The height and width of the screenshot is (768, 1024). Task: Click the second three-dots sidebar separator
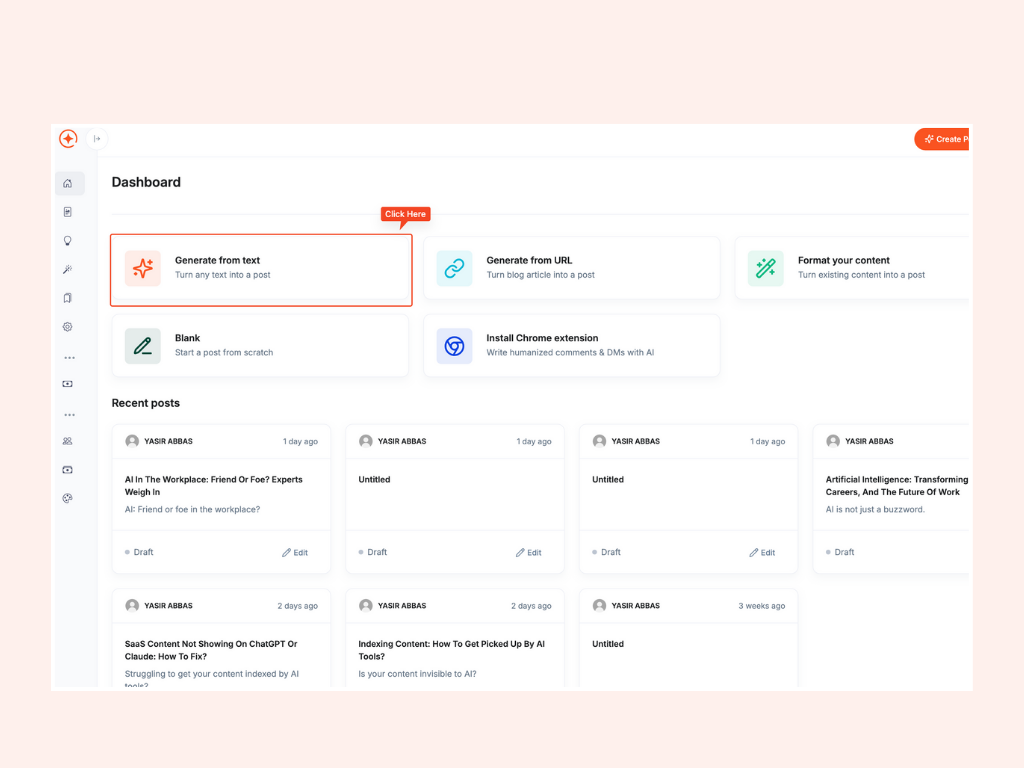coord(69,415)
